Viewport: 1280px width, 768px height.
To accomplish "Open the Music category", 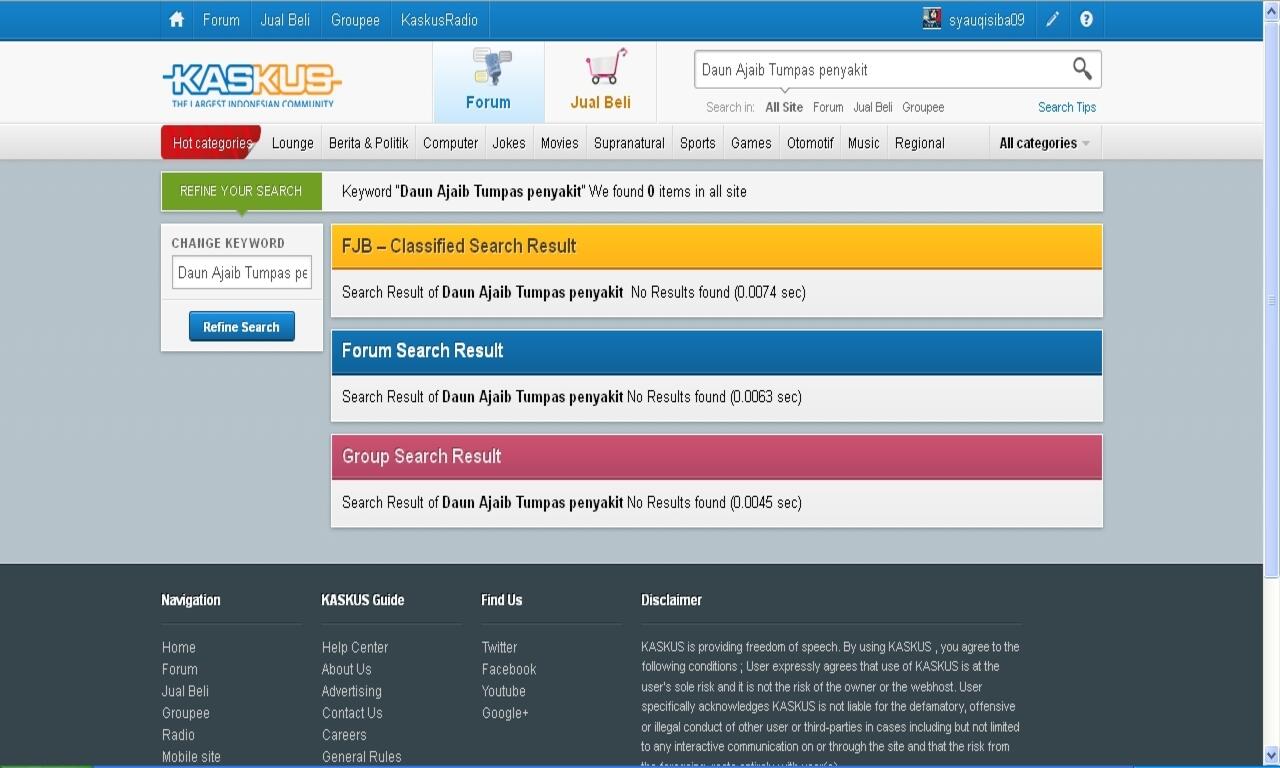I will pos(864,143).
